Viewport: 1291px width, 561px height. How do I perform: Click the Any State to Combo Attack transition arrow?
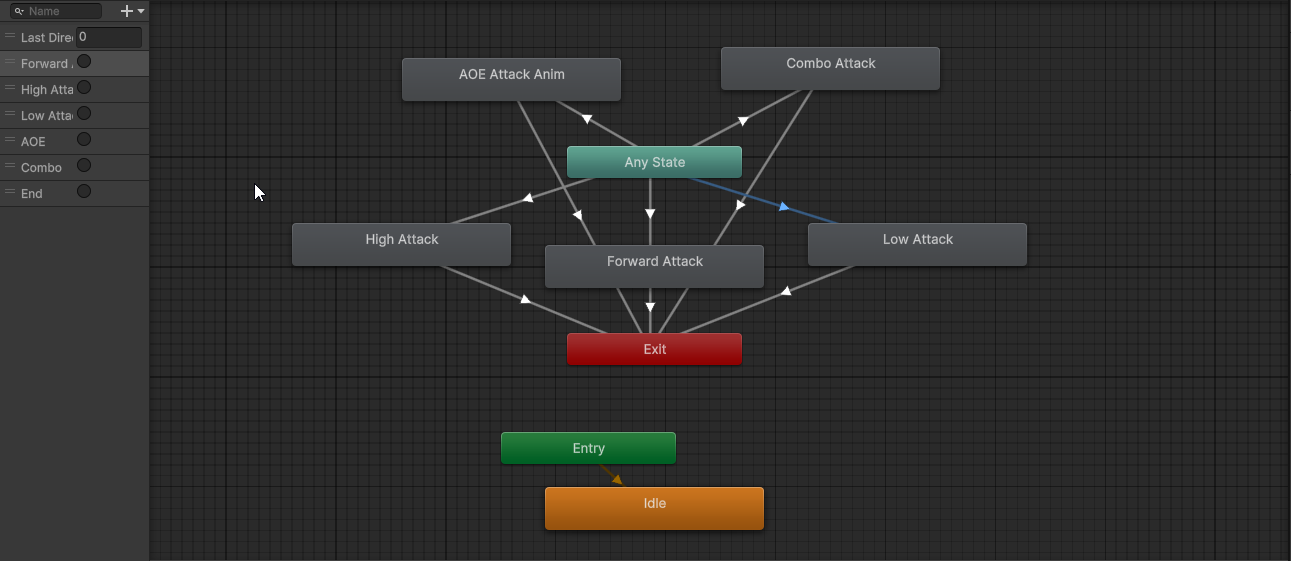point(743,121)
